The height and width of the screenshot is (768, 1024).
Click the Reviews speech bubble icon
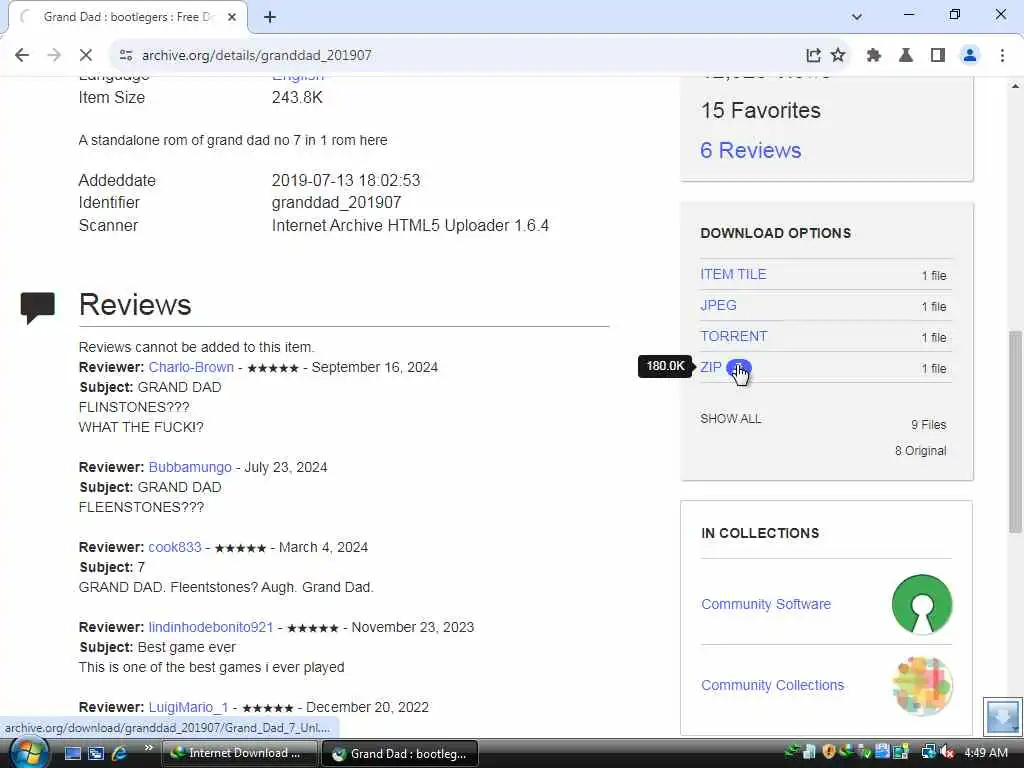point(38,308)
